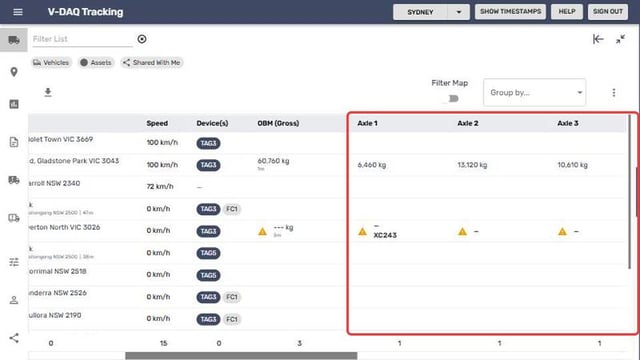The height and width of the screenshot is (360, 640).
Task: Select the 10,610 kg Axle 3 value
Action: [x=573, y=165]
